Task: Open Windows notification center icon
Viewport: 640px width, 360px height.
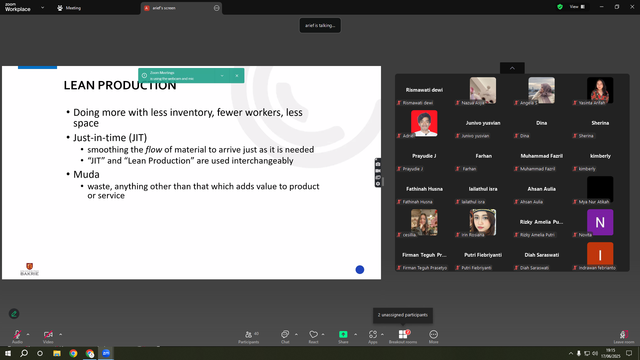Action: pyautogui.click(x=629, y=353)
